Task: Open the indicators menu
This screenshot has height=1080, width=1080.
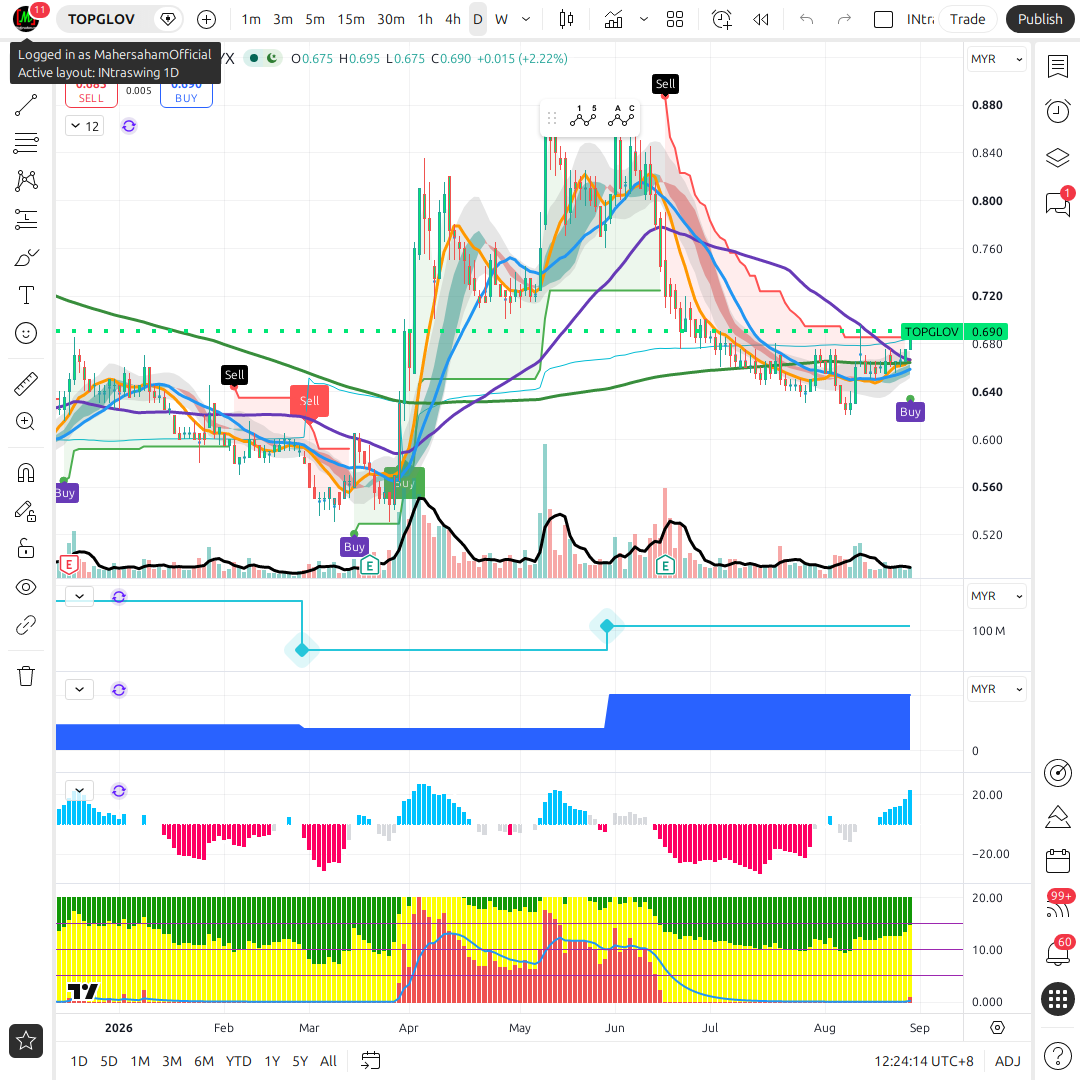Action: coord(613,19)
